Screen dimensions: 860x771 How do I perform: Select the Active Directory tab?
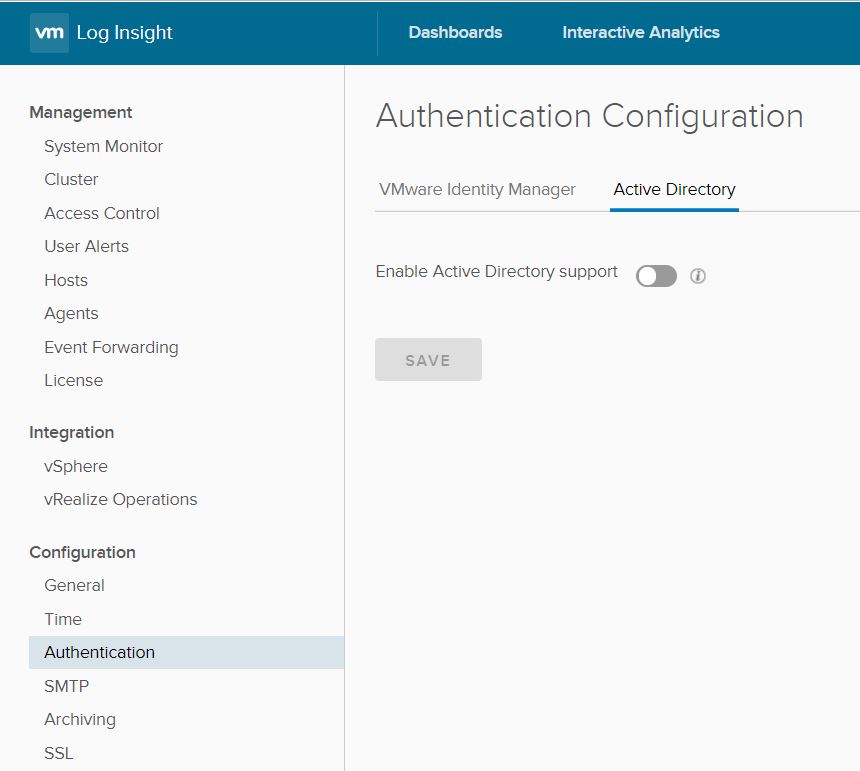coord(673,189)
